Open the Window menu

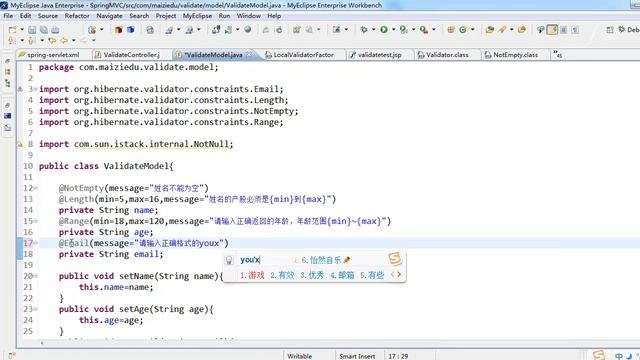(x=249, y=16)
